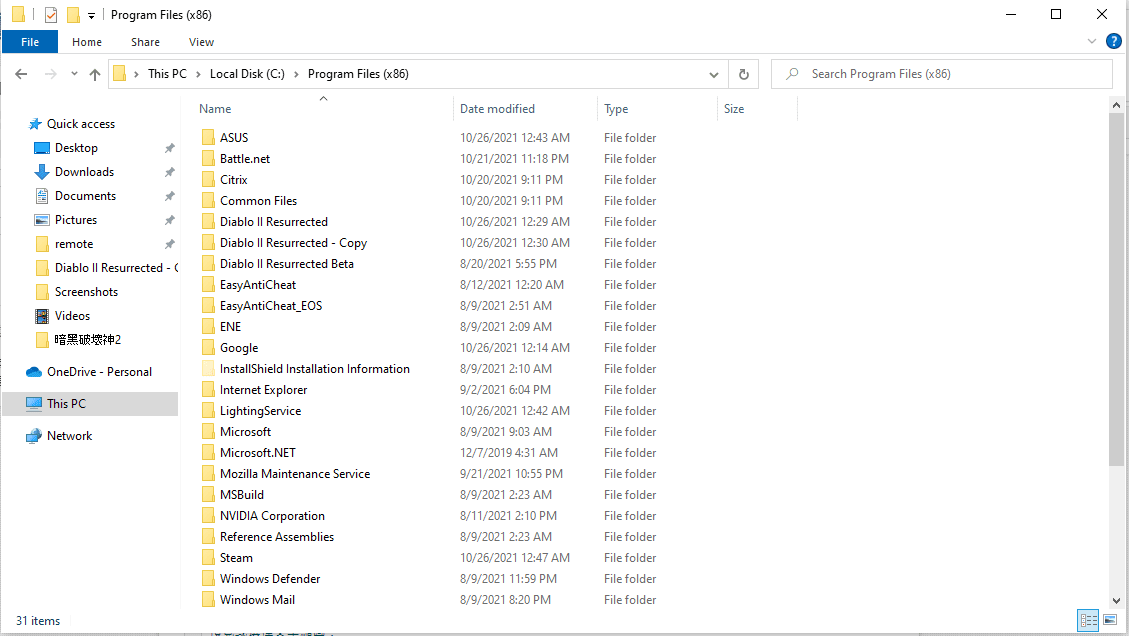Screen dimensions: 1129x636
Task: Click the Videos filmstrip icon in sidebar
Action: click(42, 315)
